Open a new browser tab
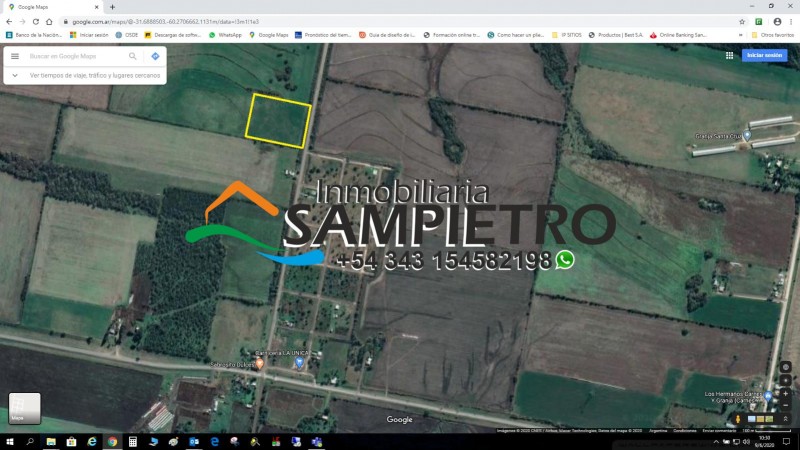The height and width of the screenshot is (450, 800). click(112, 7)
